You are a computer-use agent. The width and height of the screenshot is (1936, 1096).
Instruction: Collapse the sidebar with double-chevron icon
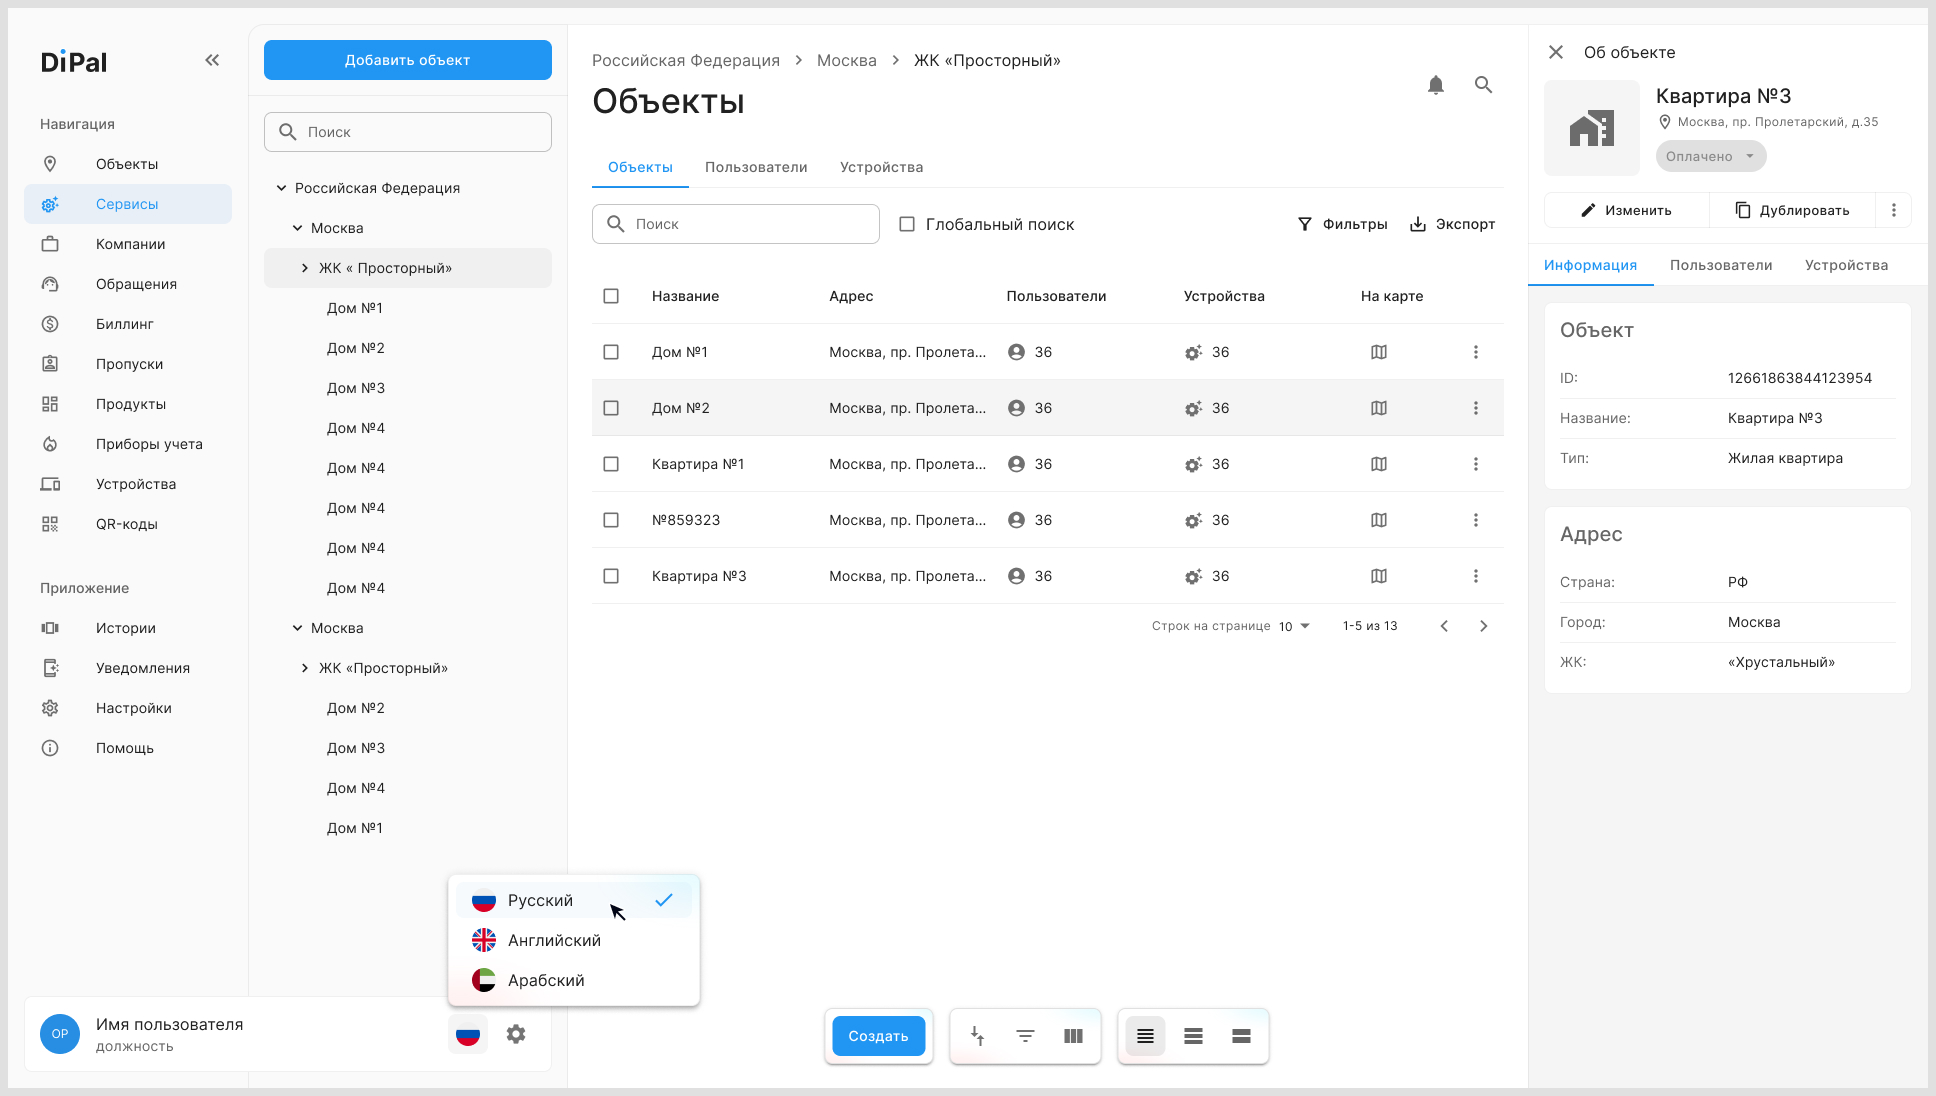pyautogui.click(x=212, y=60)
